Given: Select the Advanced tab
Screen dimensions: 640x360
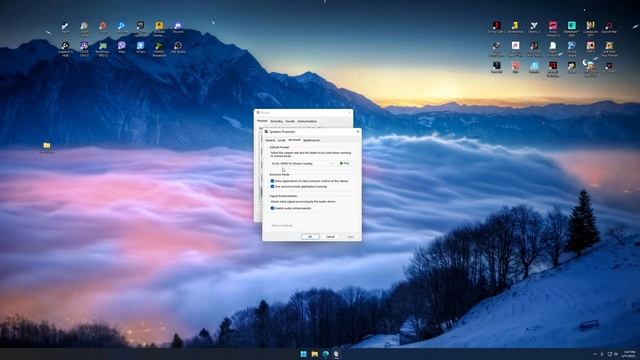Looking at the screenshot, I should [294, 140].
